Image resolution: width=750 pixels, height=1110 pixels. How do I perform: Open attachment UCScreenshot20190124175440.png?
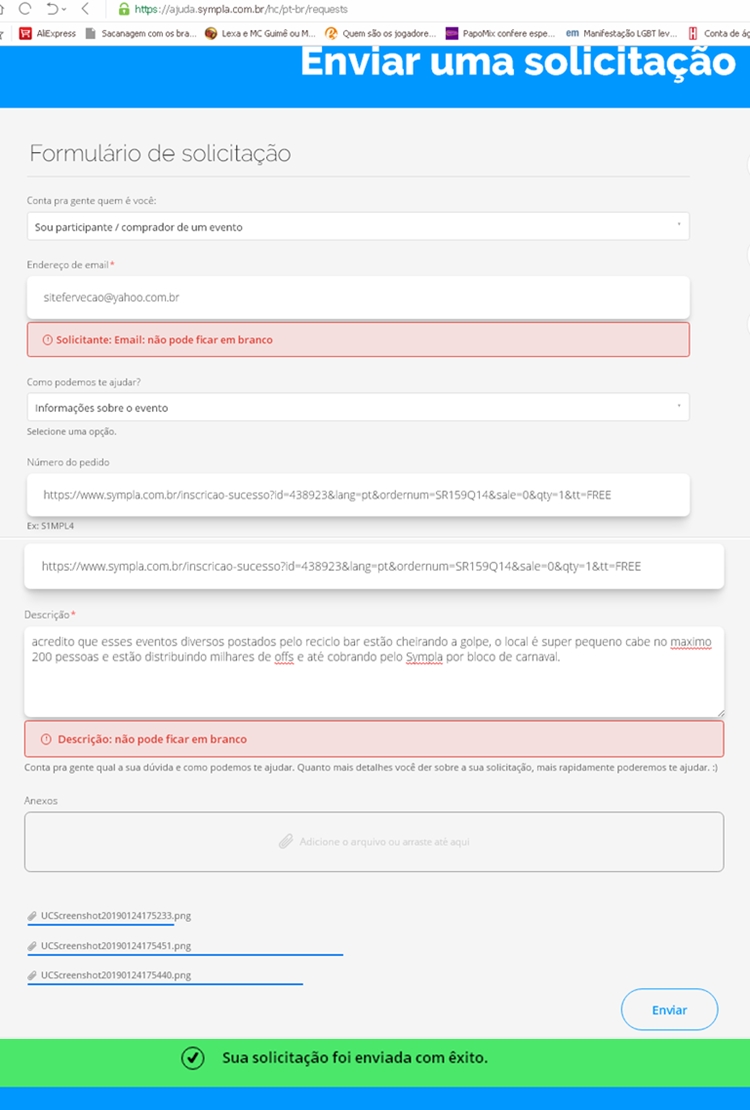tap(115, 975)
